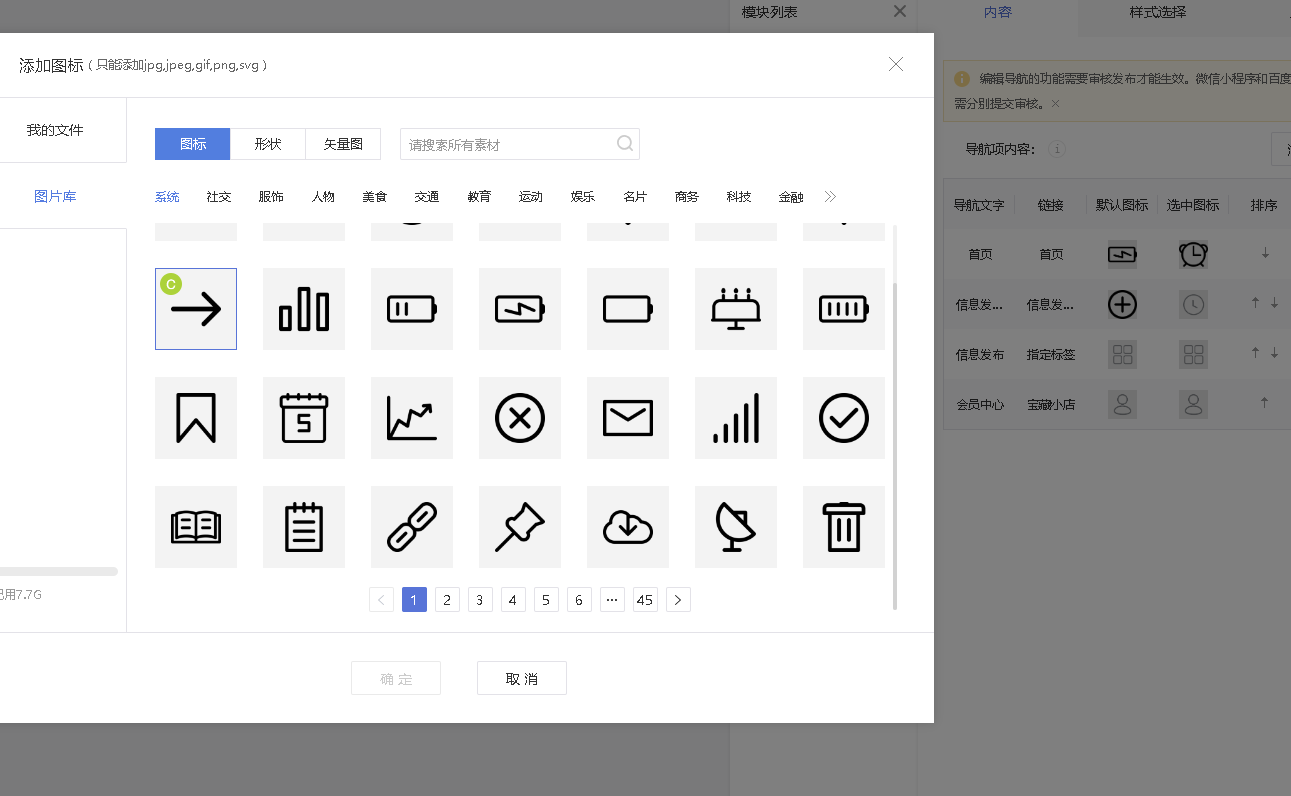Choose the pushpin icon
The width and height of the screenshot is (1291, 796).
(x=520, y=527)
